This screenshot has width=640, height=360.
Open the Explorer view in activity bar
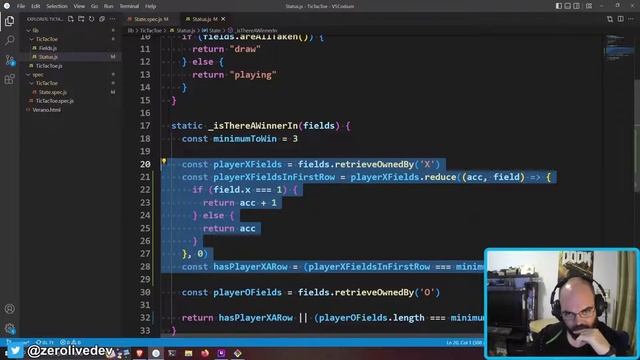pyautogui.click(x=9, y=21)
